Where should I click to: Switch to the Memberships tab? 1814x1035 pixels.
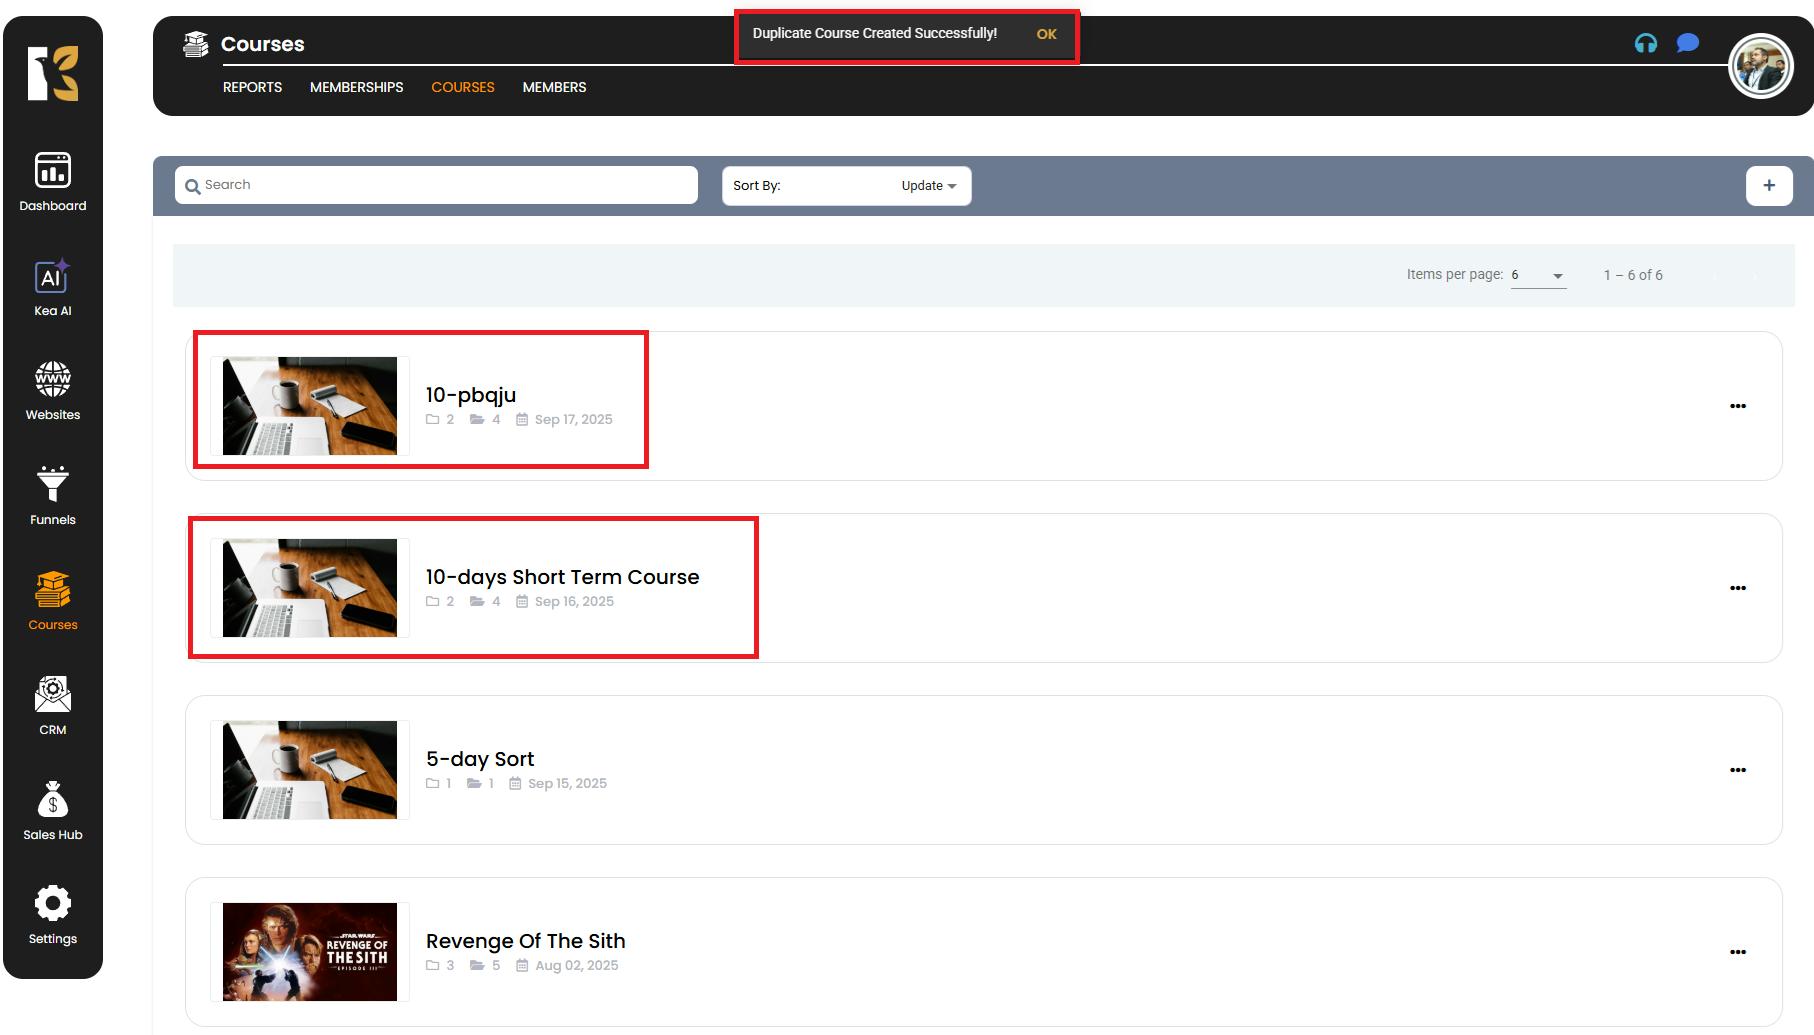(356, 87)
